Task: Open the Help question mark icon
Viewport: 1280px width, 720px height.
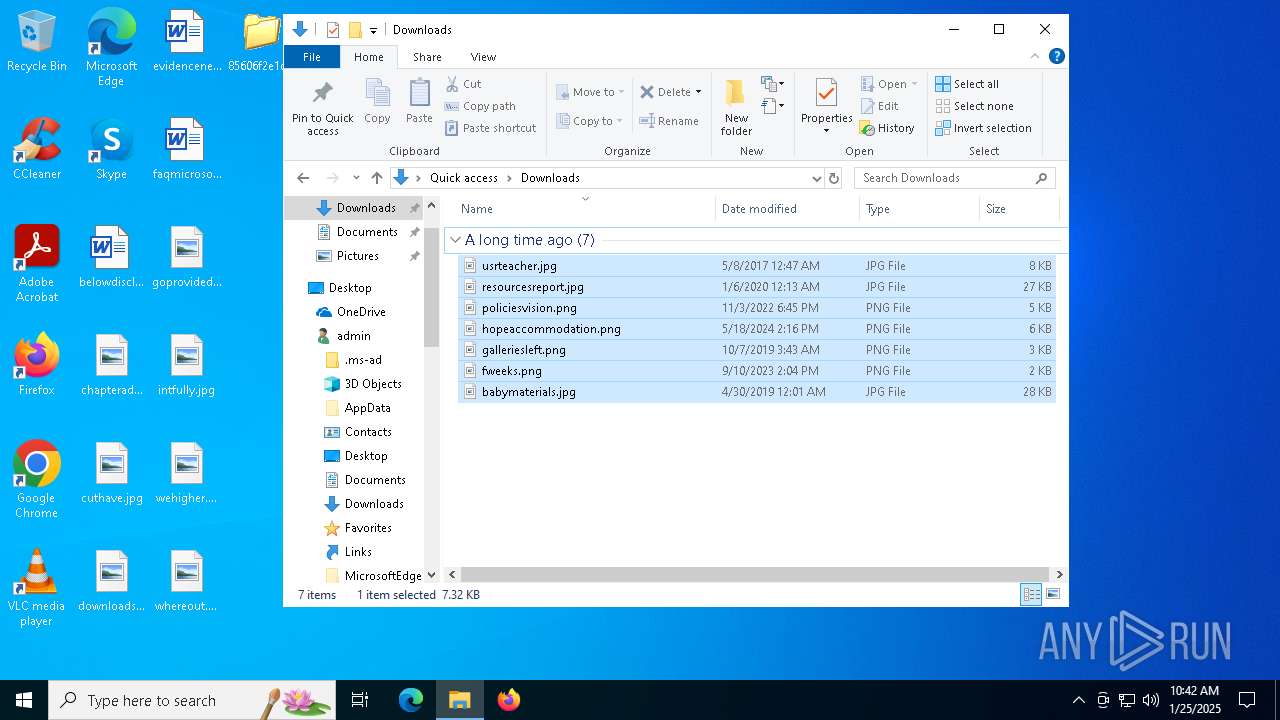Action: 1056,57
